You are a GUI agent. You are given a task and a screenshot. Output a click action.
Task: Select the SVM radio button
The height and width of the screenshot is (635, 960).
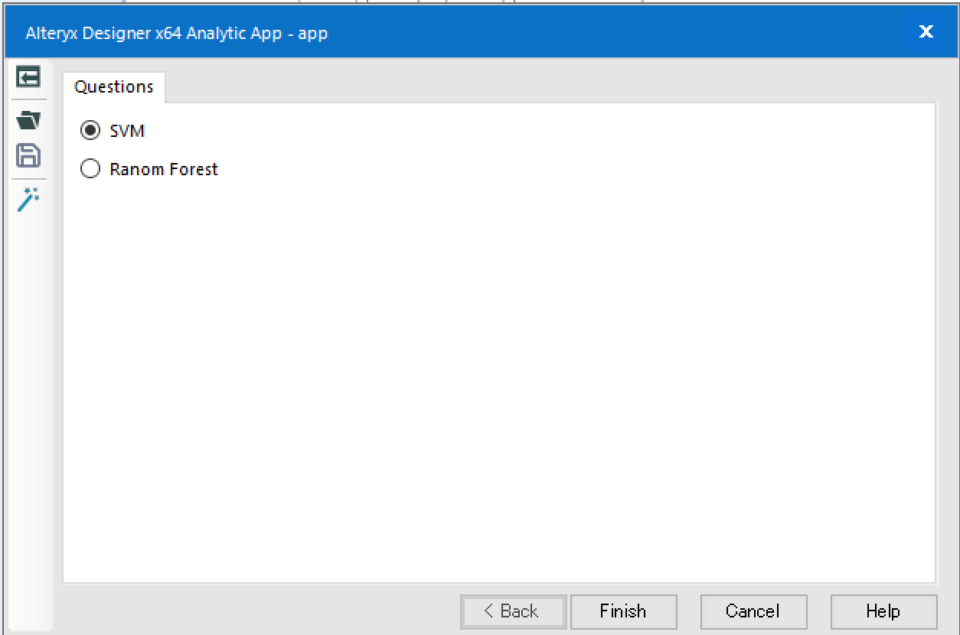pos(90,130)
